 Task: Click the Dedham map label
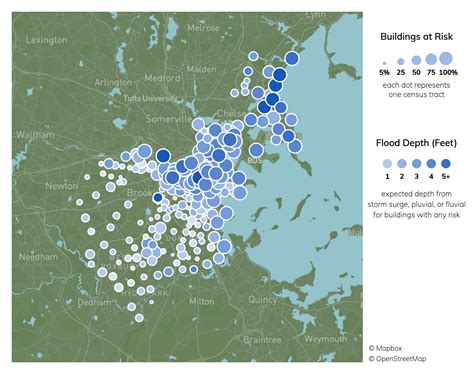(x=94, y=303)
